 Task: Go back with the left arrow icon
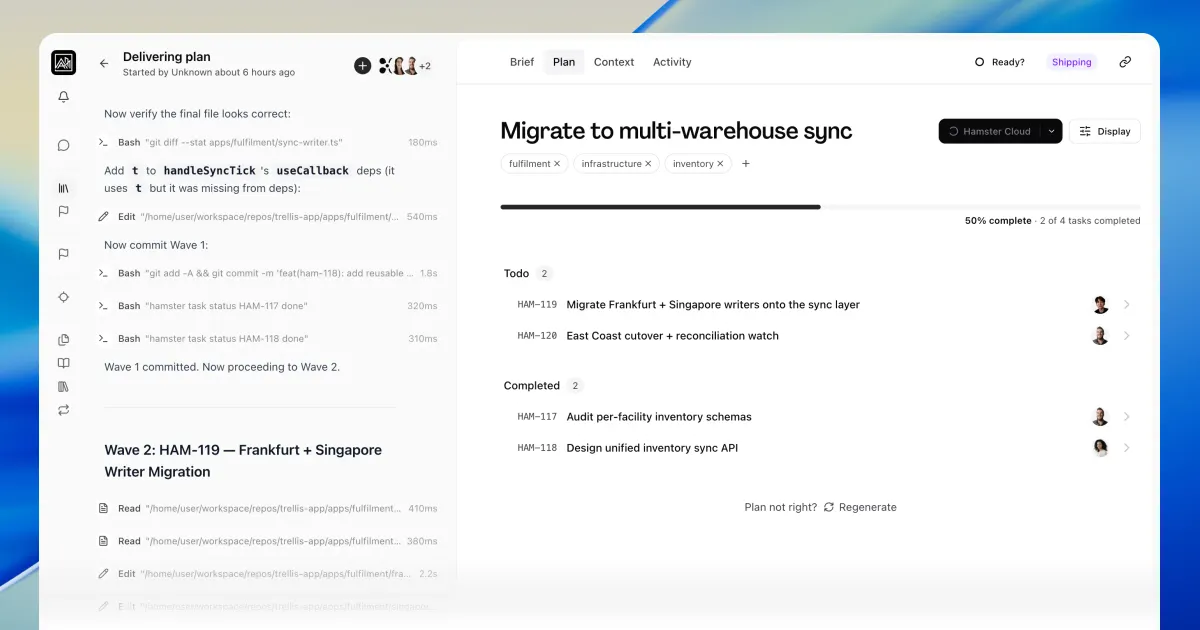[104, 63]
